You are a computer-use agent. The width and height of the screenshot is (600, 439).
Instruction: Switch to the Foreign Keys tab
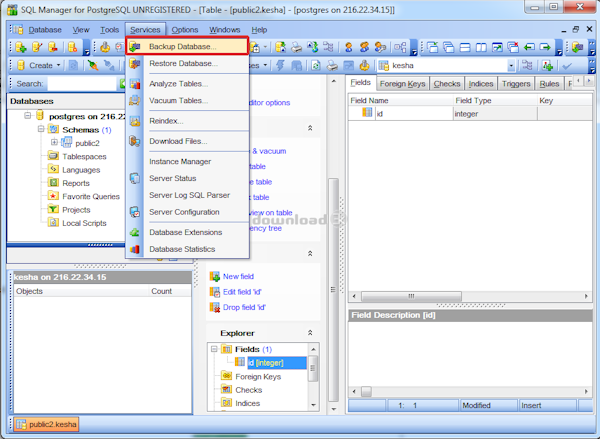[x=405, y=84]
